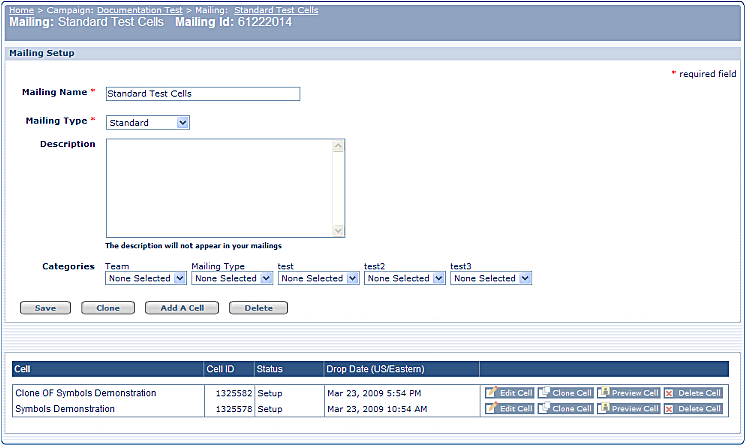Go to the Home breadcrumb link
The image size is (745, 446).
tap(21, 9)
